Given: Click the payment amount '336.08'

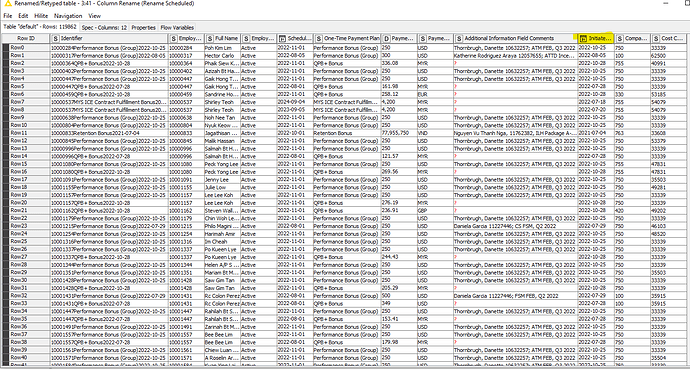Looking at the screenshot, I should 399,63.
